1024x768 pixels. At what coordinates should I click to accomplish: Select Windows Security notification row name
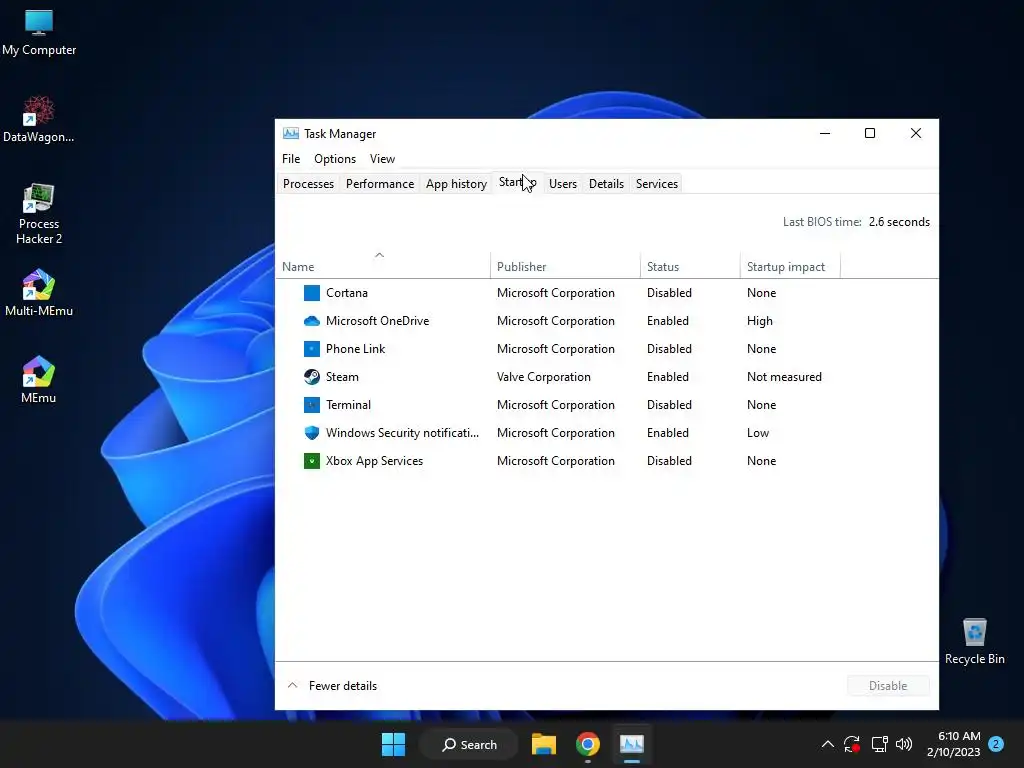[x=402, y=433]
